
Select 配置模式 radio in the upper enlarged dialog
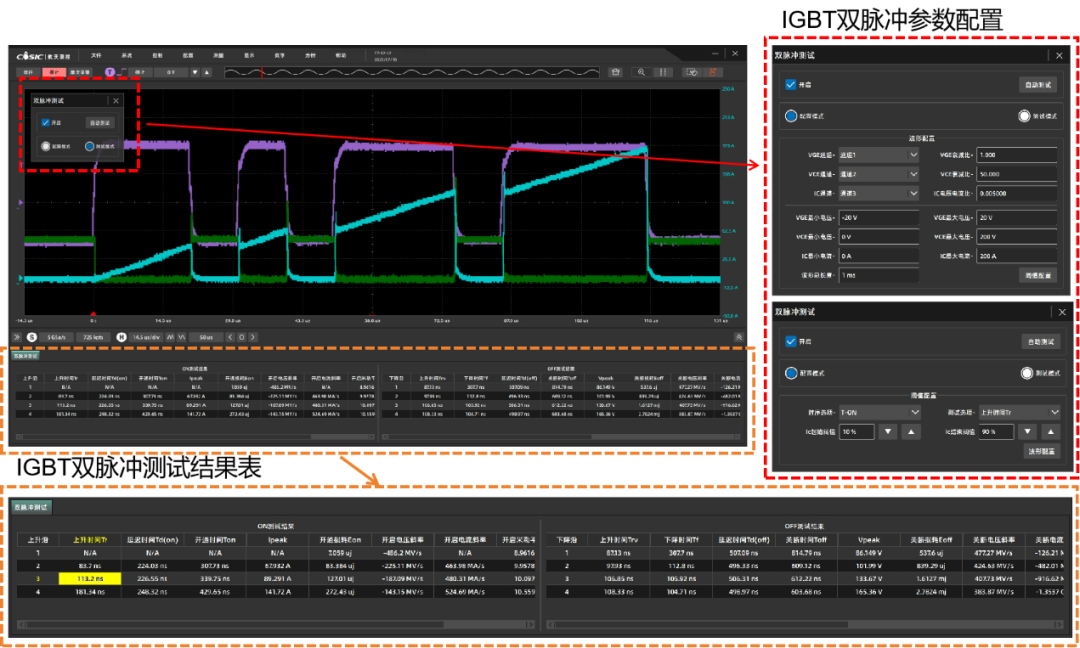791,116
